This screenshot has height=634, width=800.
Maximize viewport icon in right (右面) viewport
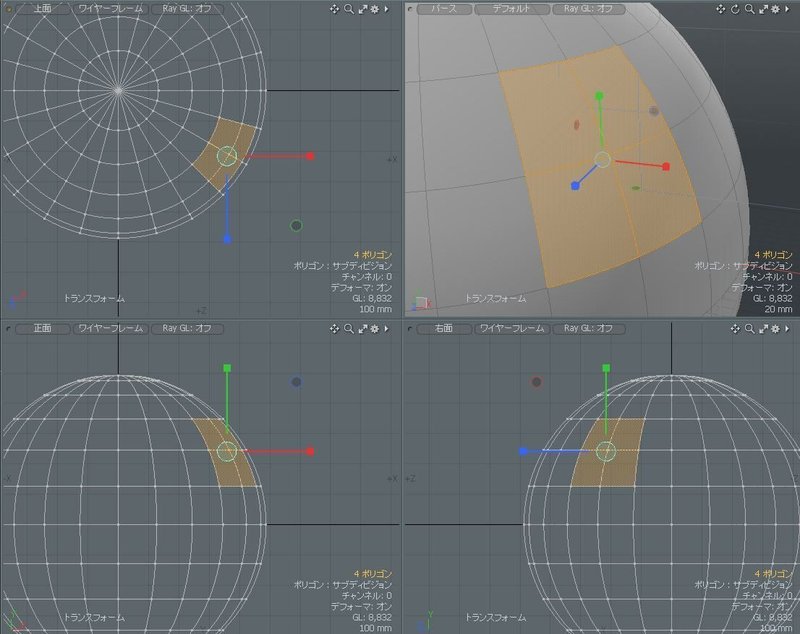(x=763, y=329)
